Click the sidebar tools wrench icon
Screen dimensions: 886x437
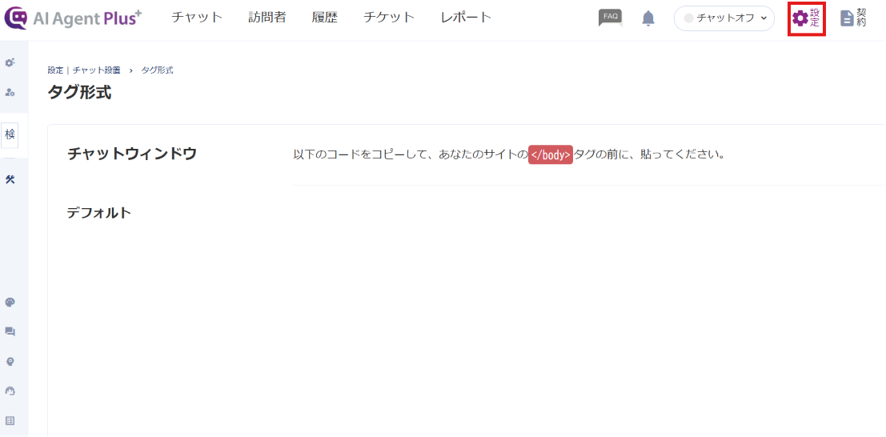point(10,179)
